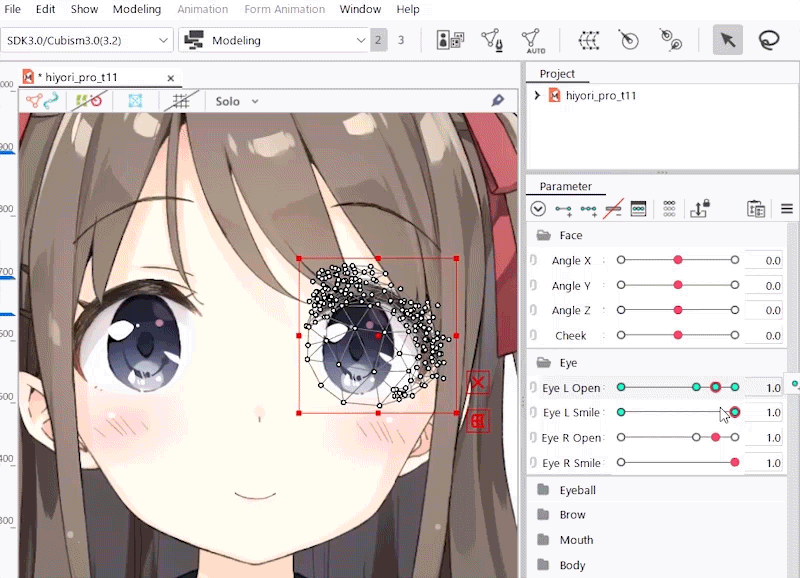Open automatic mesh generator (AUTO icon)
Image resolution: width=800 pixels, height=578 pixels.
(x=531, y=40)
